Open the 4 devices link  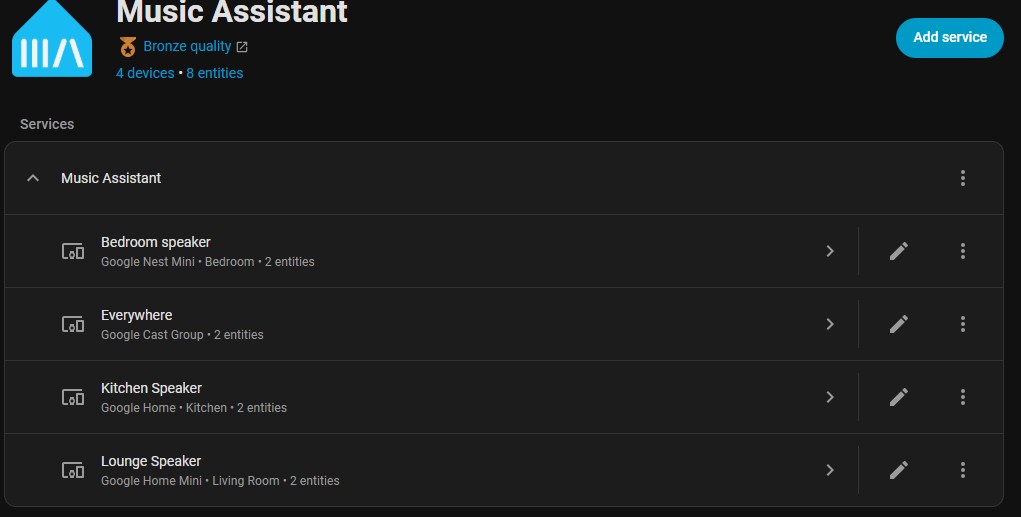pos(145,73)
